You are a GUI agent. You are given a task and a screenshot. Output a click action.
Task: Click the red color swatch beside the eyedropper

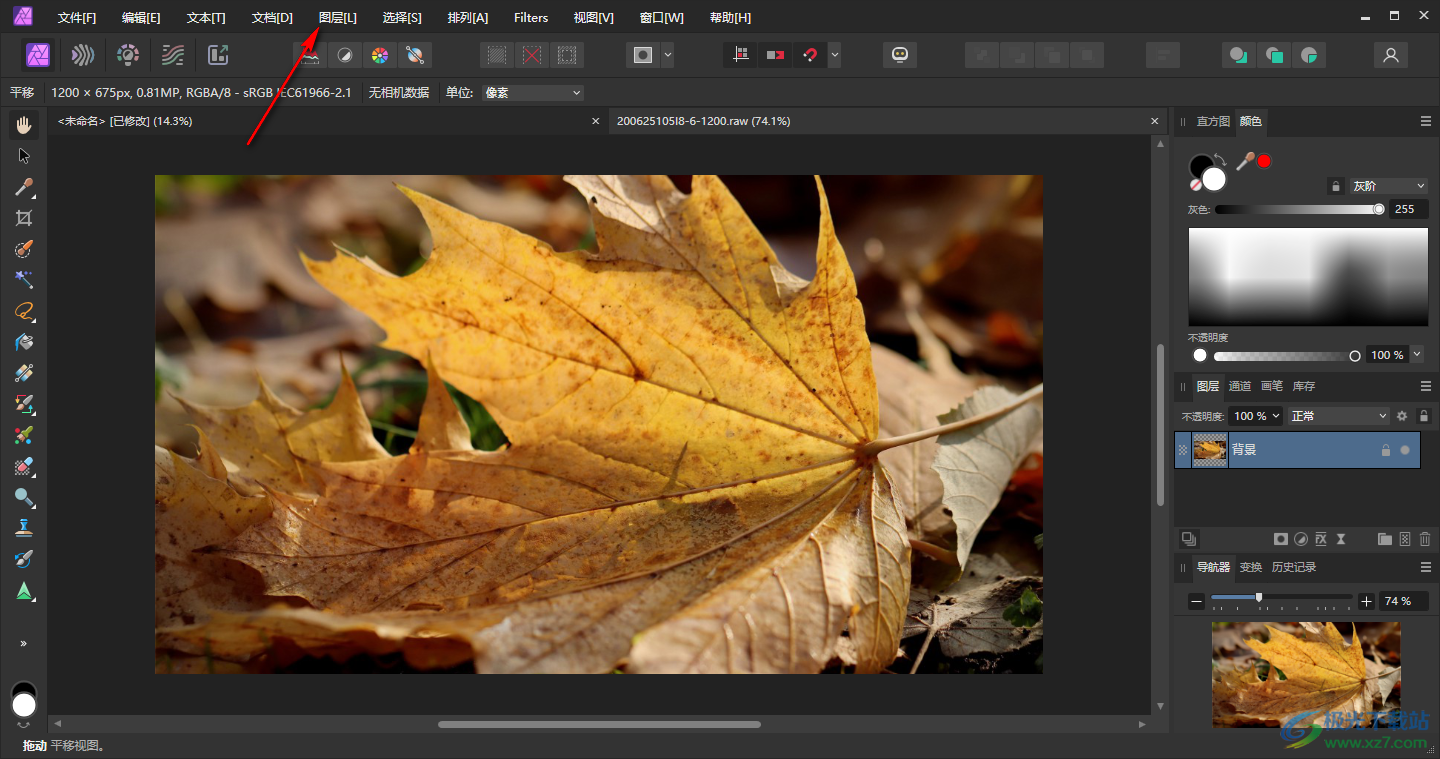tap(1264, 161)
